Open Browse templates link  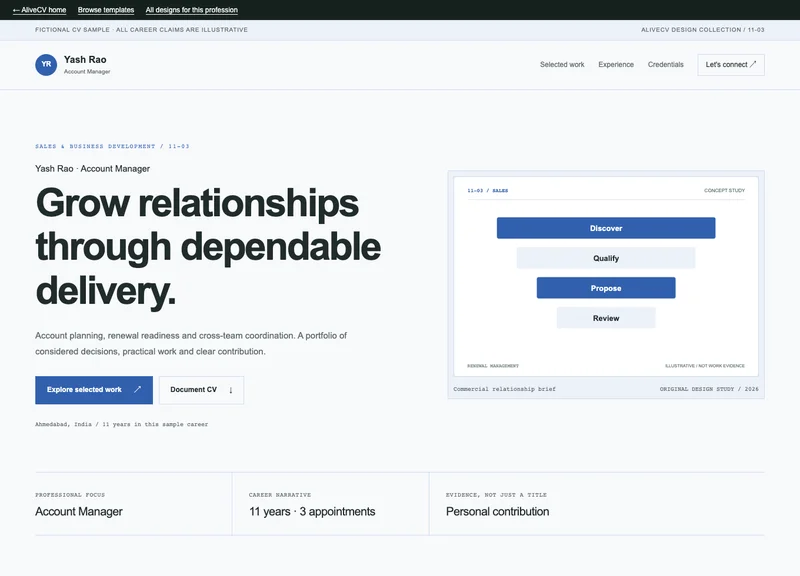(x=106, y=10)
